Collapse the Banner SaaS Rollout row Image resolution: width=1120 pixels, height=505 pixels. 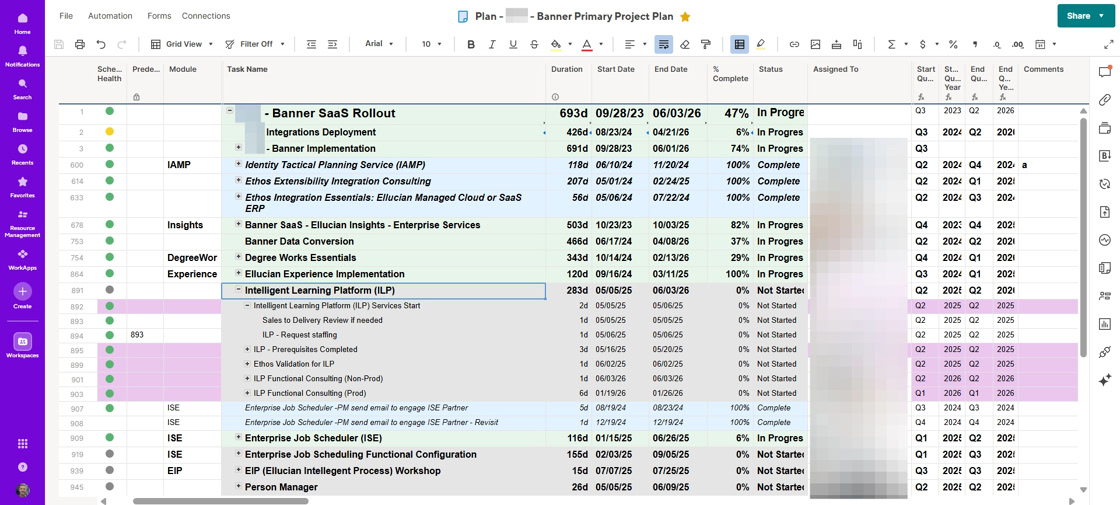click(230, 111)
